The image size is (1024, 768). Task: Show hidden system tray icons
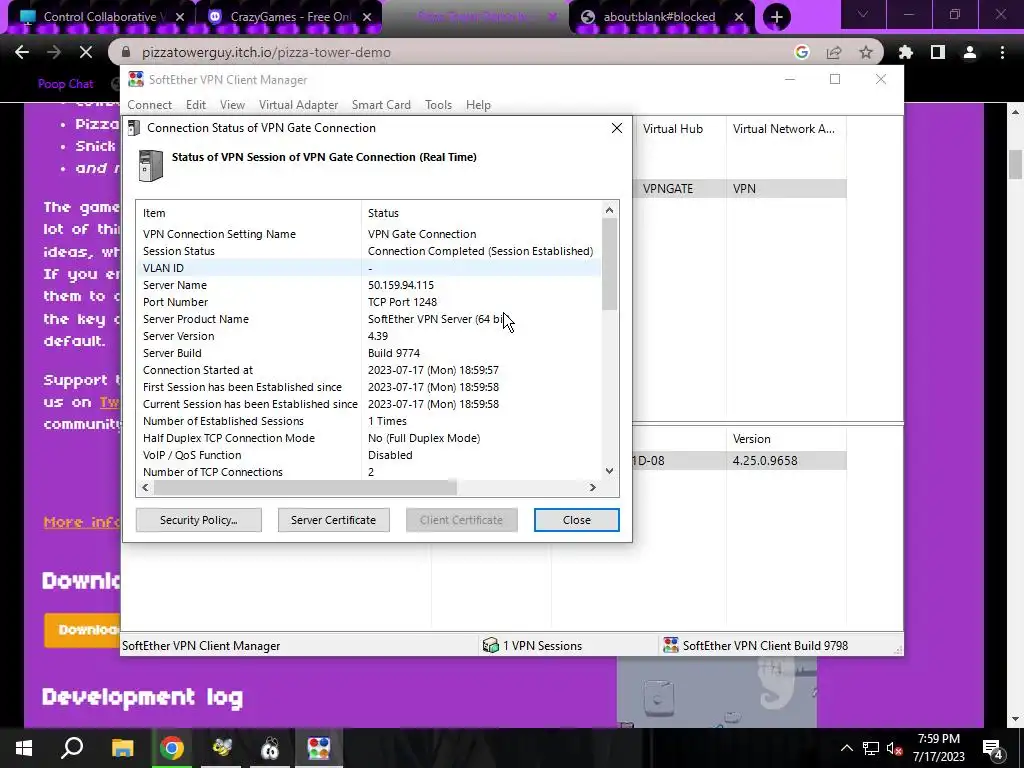pyautogui.click(x=846, y=748)
